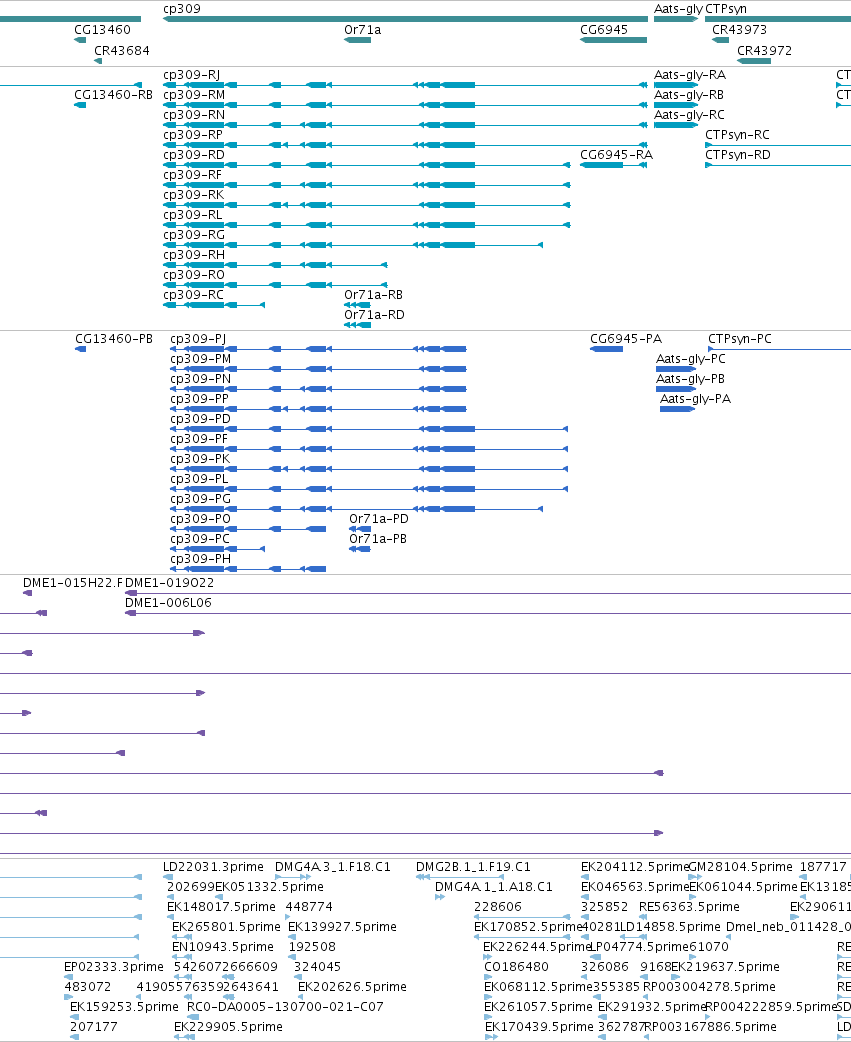The height and width of the screenshot is (1042, 851).
Task: Open protein cp309-PG
Action: click(201, 498)
